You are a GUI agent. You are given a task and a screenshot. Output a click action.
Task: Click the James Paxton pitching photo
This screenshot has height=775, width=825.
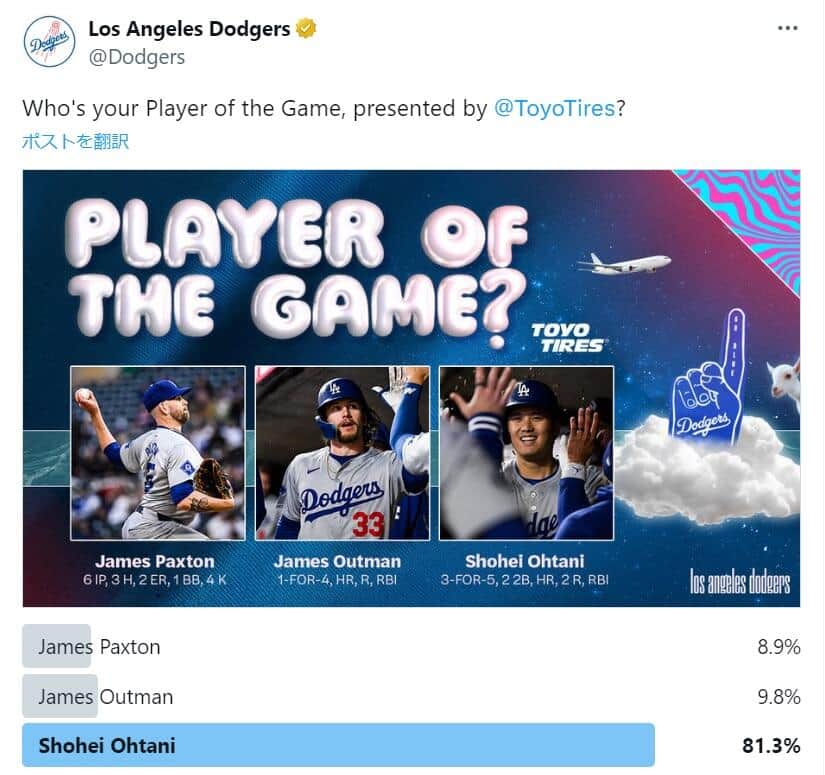(x=158, y=453)
